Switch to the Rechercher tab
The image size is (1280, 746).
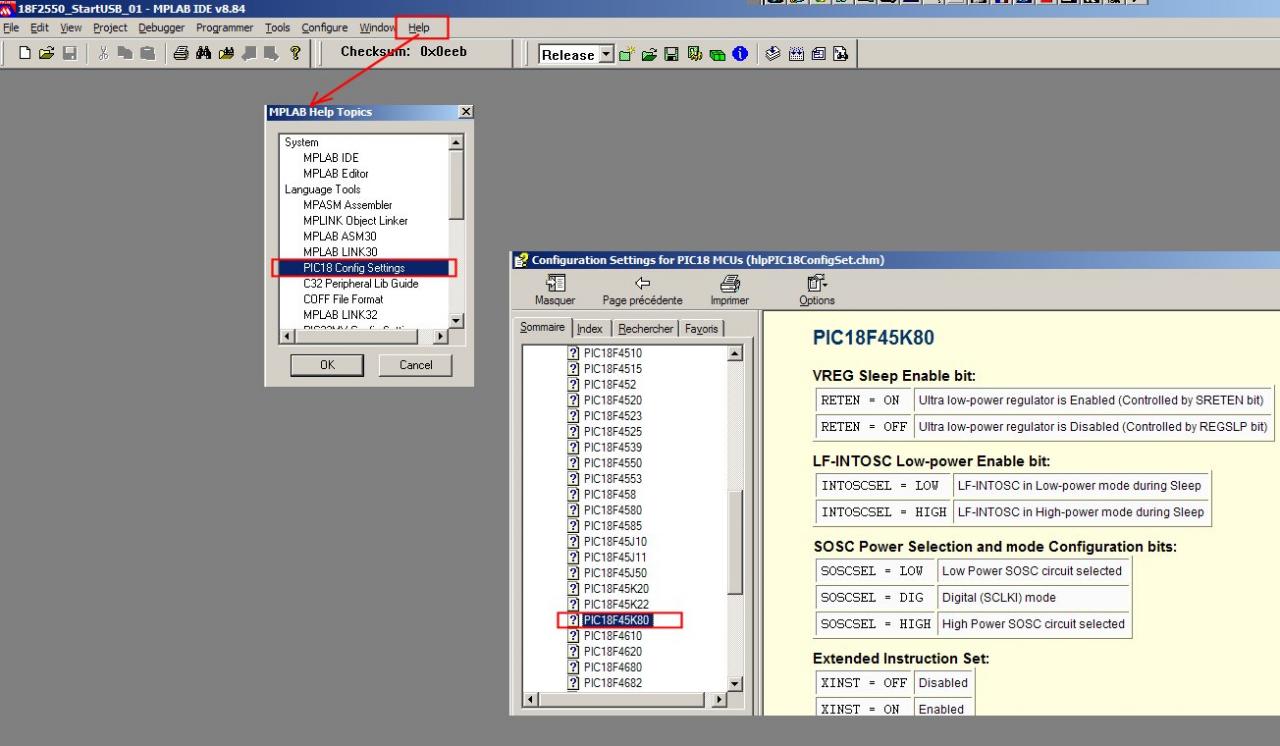[645, 328]
